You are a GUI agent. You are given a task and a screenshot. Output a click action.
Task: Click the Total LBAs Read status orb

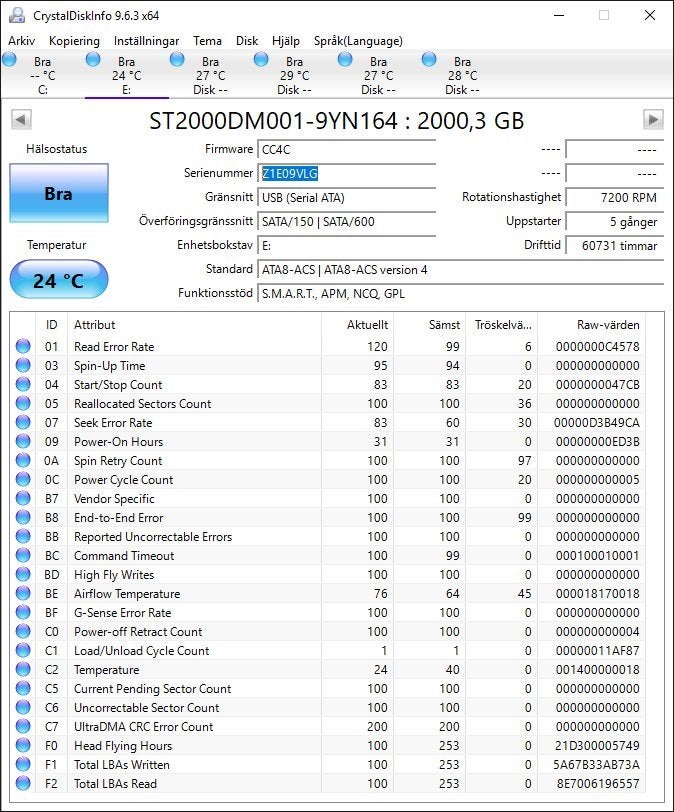pyautogui.click(x=23, y=784)
